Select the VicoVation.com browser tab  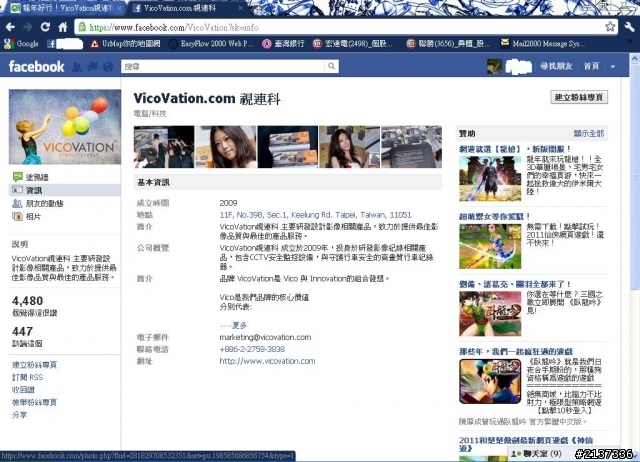pyautogui.click(x=186, y=8)
